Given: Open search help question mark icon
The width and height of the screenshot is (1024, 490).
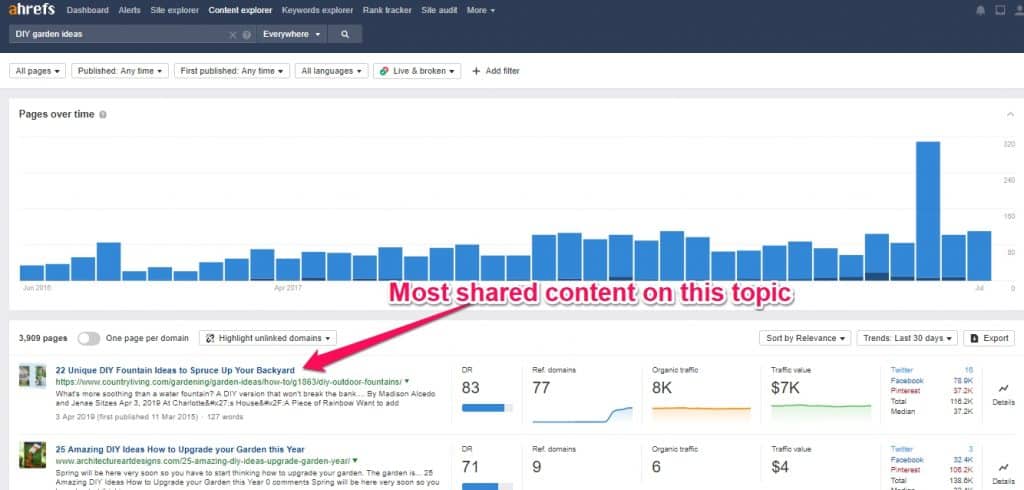Looking at the screenshot, I should 246,35.
